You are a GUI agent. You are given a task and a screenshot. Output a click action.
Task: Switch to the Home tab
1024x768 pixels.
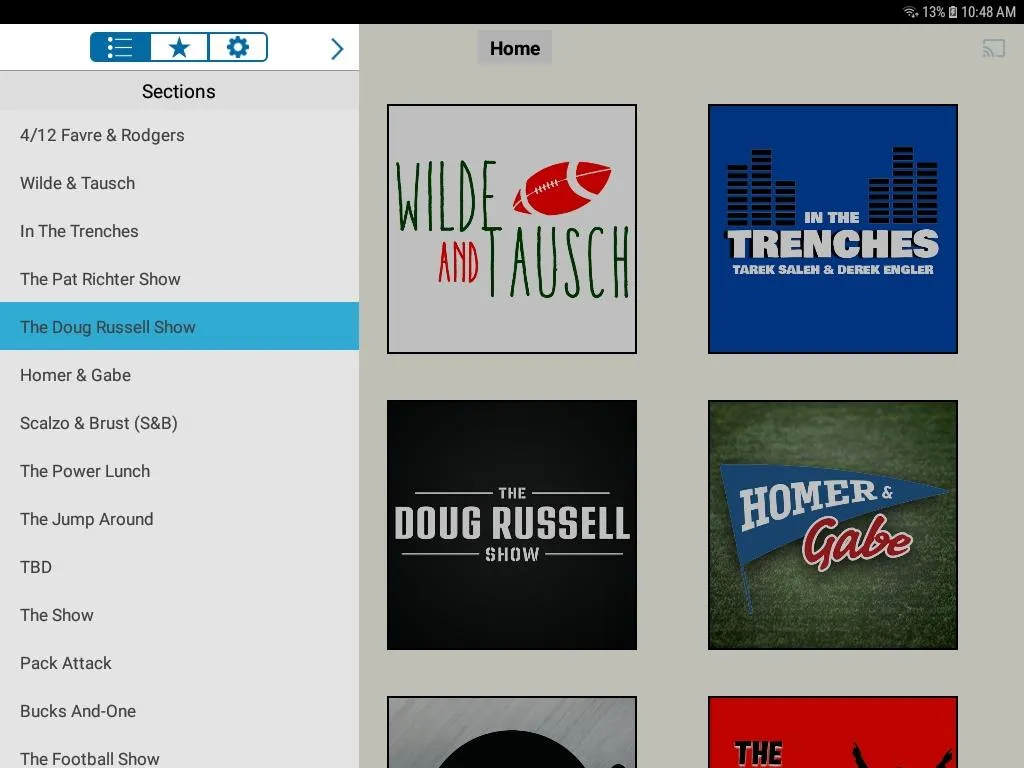click(514, 47)
